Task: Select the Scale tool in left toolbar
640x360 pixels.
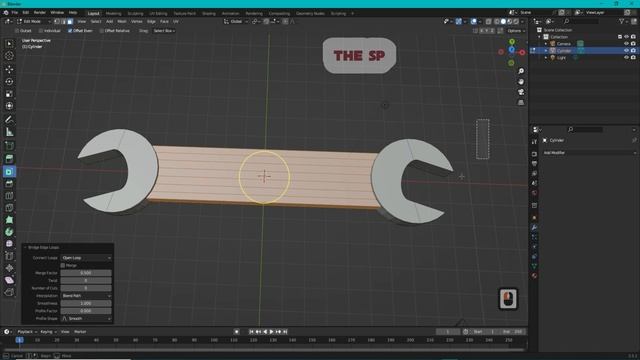Action: (9, 94)
